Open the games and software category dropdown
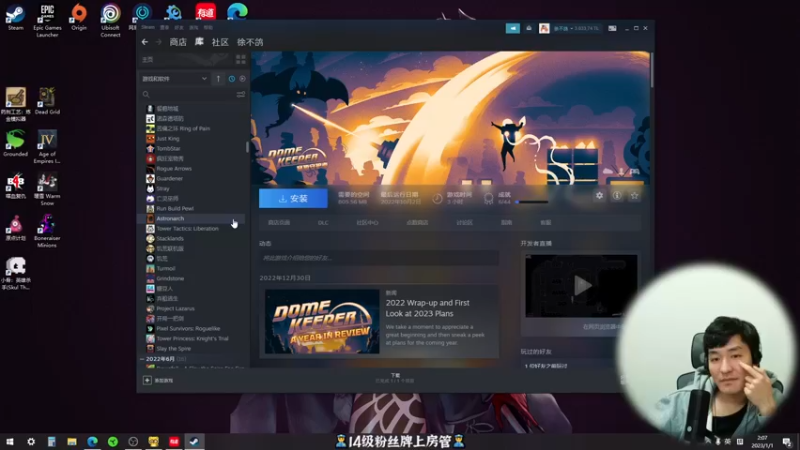Screen dimensions: 800x450 point(174,79)
